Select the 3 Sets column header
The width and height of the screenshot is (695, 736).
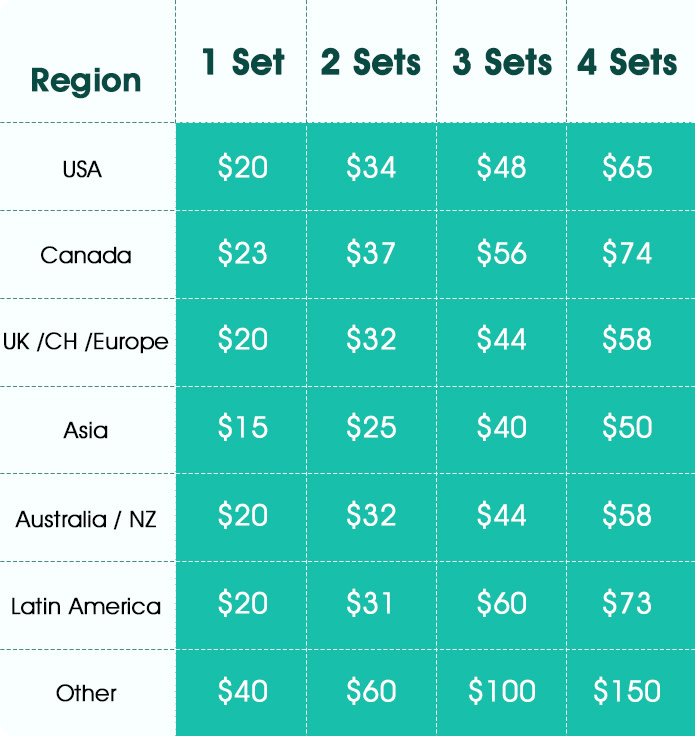click(x=502, y=62)
